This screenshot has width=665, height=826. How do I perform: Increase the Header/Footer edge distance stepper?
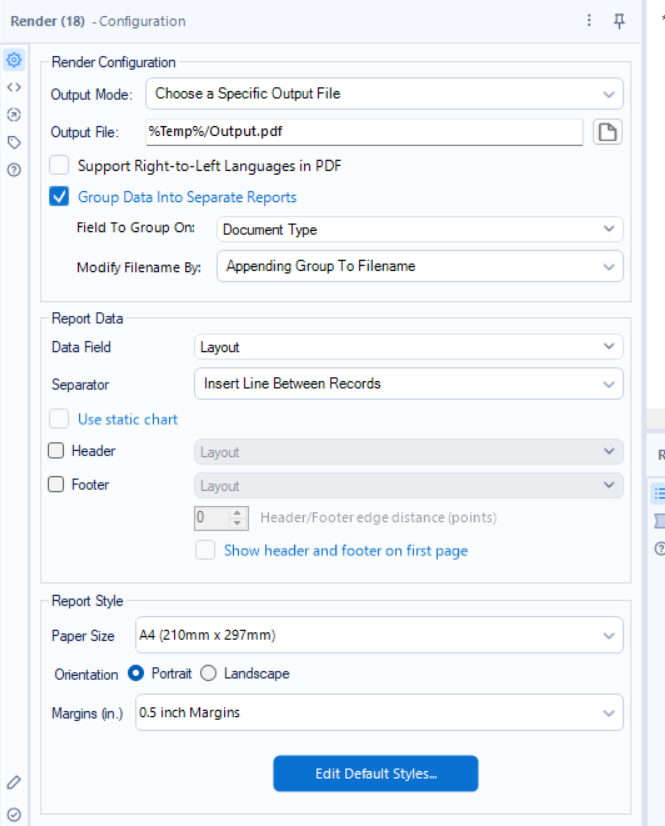(238, 514)
